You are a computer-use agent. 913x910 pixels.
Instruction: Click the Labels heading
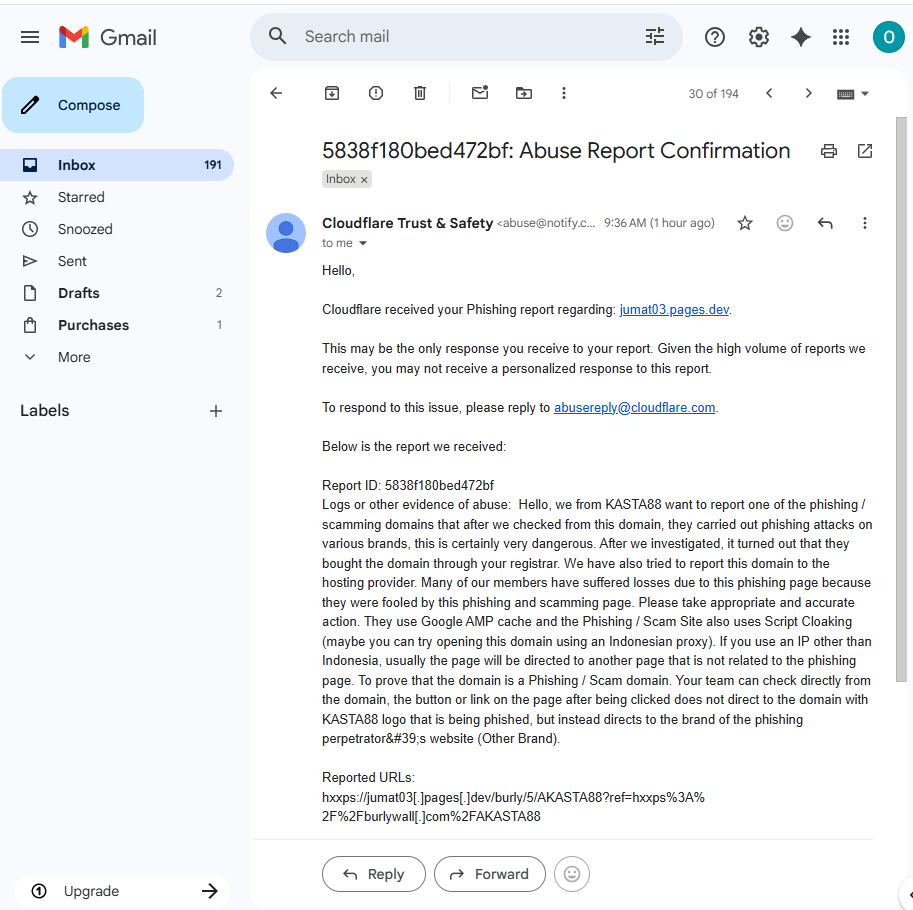[44, 410]
